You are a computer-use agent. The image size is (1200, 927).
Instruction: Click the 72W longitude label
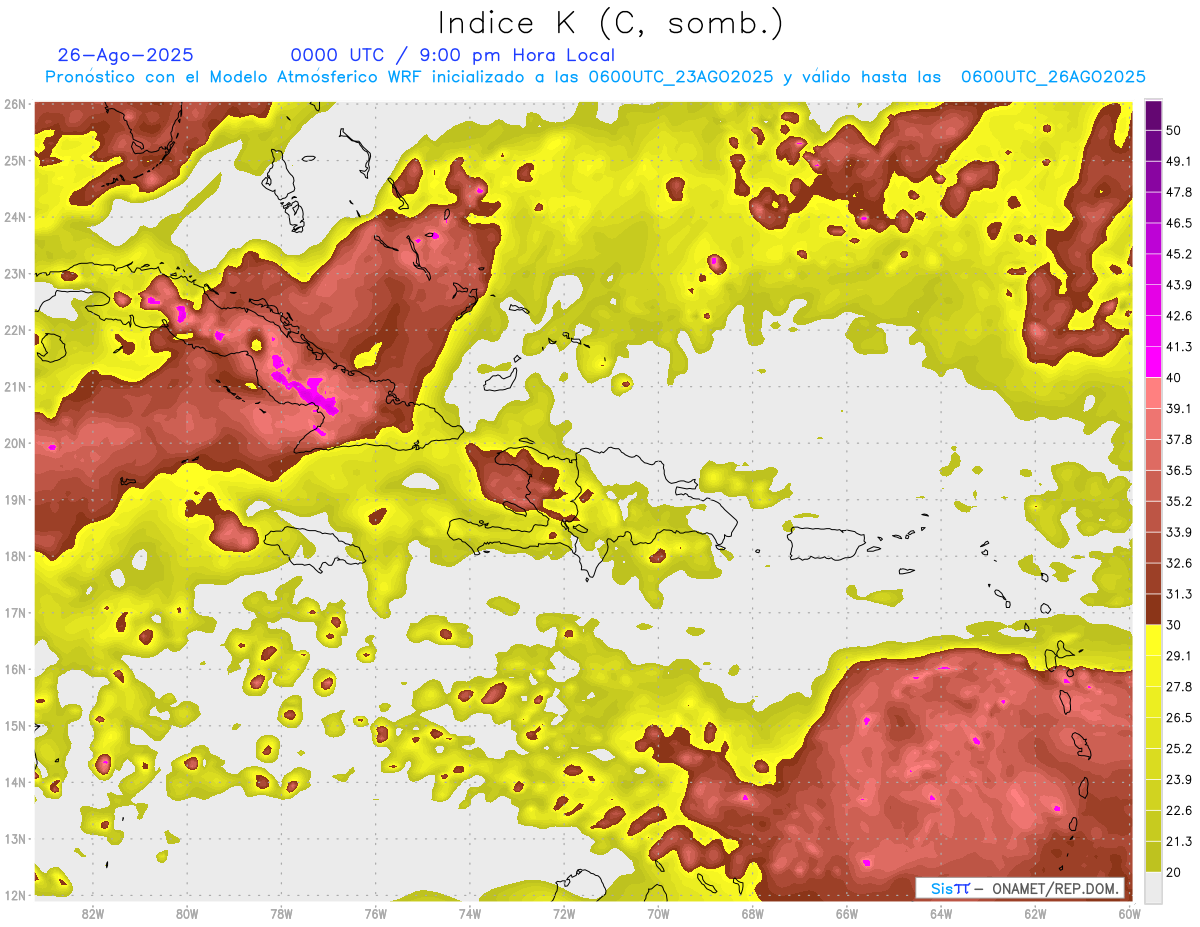(x=564, y=914)
